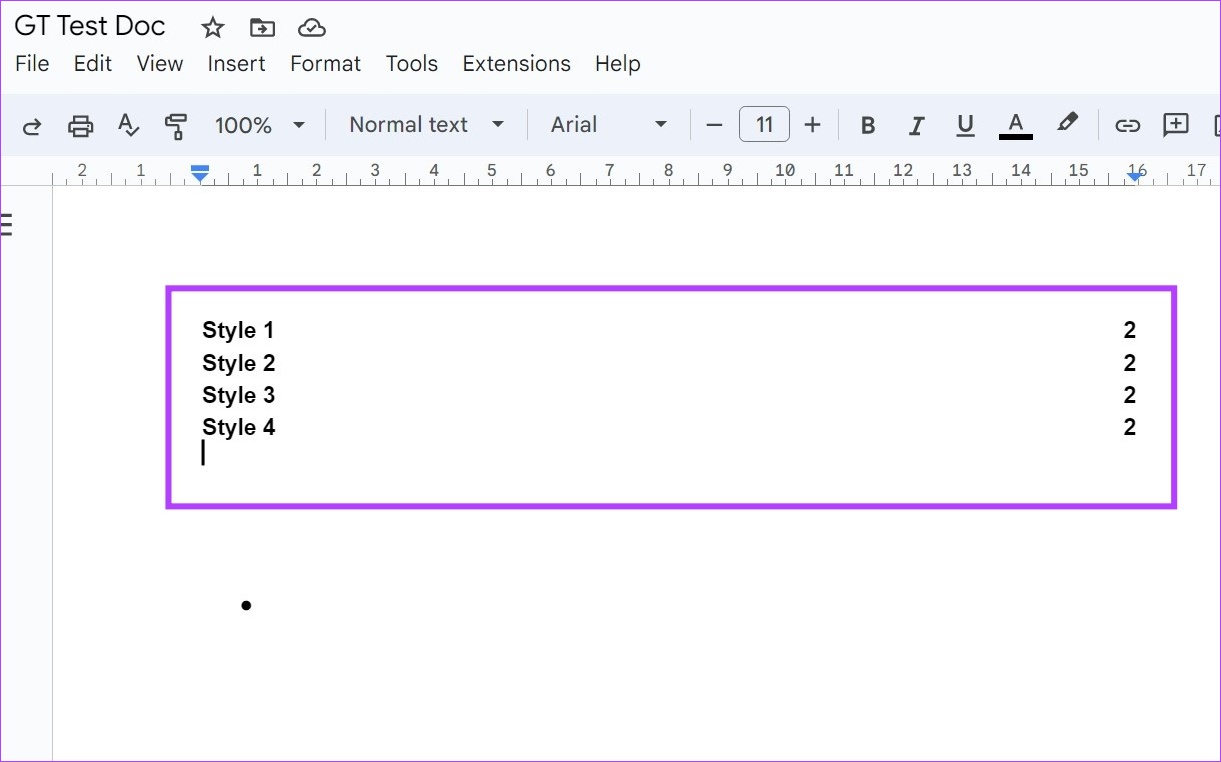Image resolution: width=1221 pixels, height=762 pixels.
Task: Open the Tools menu
Action: [412, 64]
